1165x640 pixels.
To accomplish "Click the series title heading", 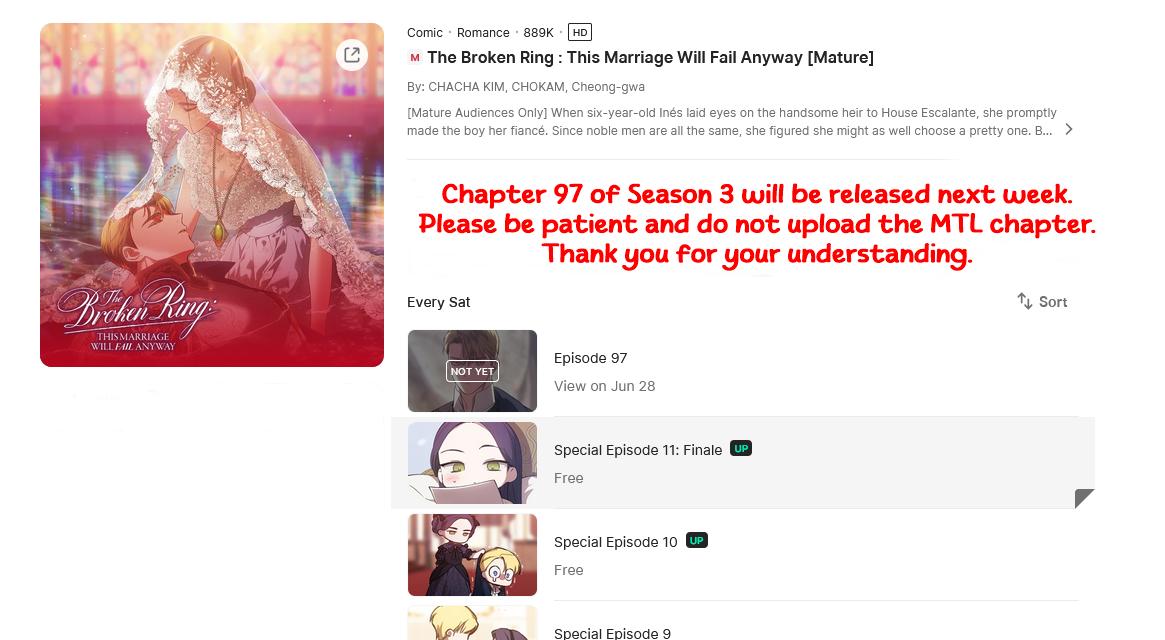I will [x=650, y=57].
